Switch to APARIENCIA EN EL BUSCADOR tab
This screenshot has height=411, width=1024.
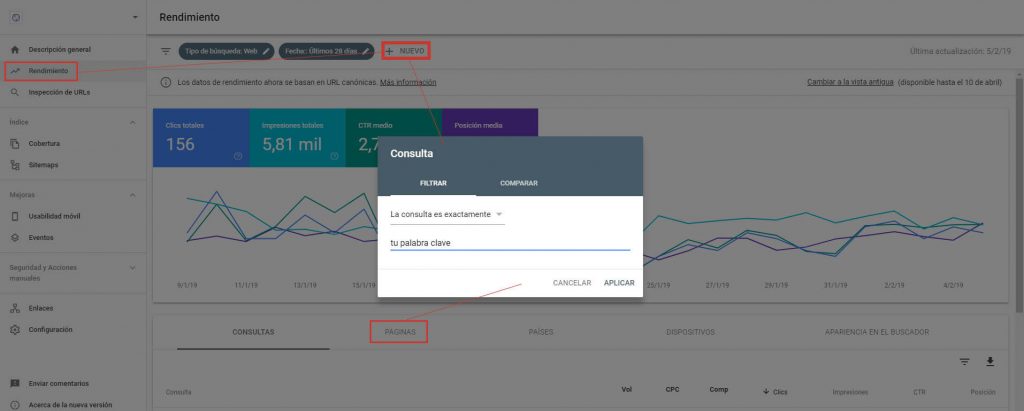coord(876,333)
